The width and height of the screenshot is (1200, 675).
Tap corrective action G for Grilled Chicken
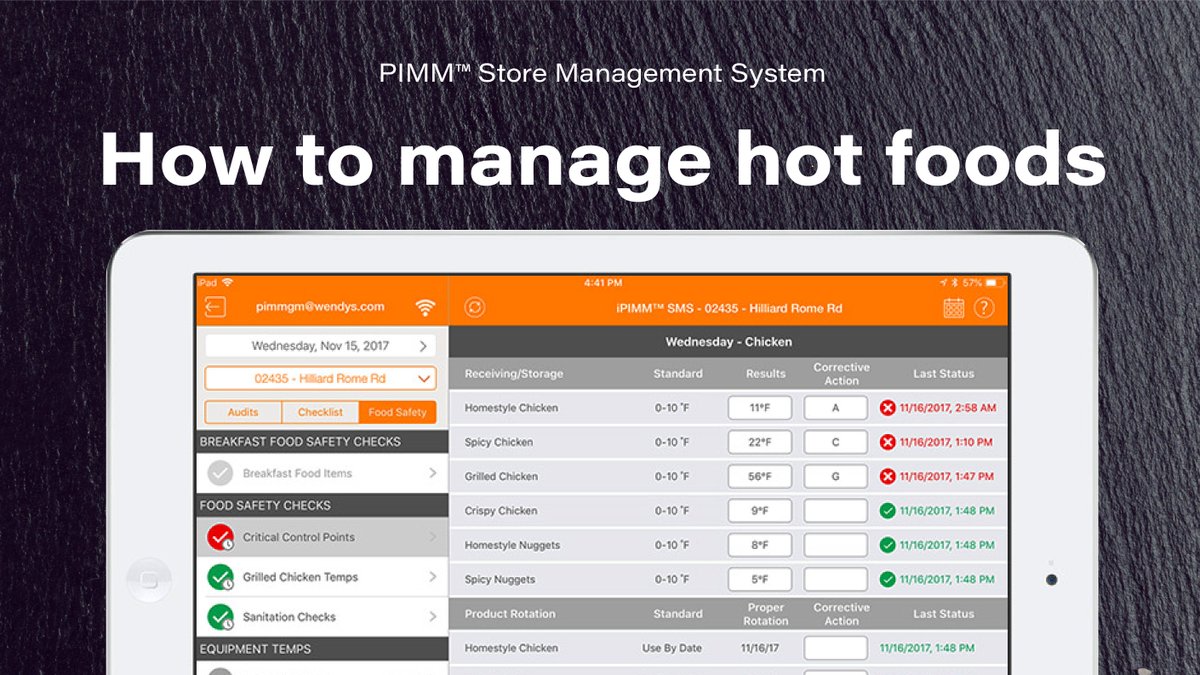tap(836, 476)
